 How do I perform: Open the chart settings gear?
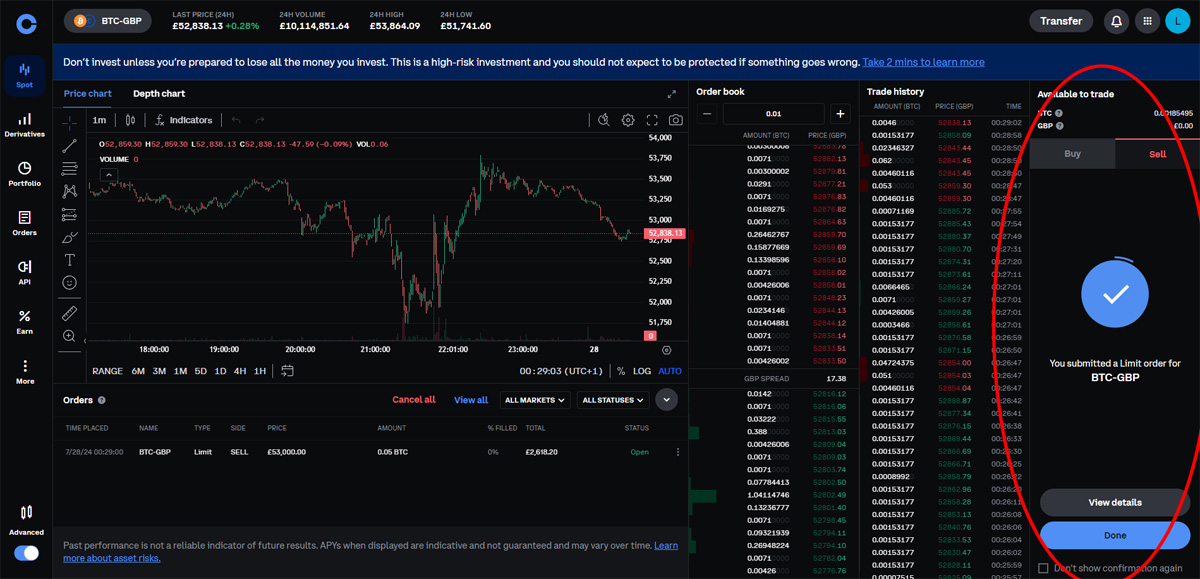(x=628, y=120)
